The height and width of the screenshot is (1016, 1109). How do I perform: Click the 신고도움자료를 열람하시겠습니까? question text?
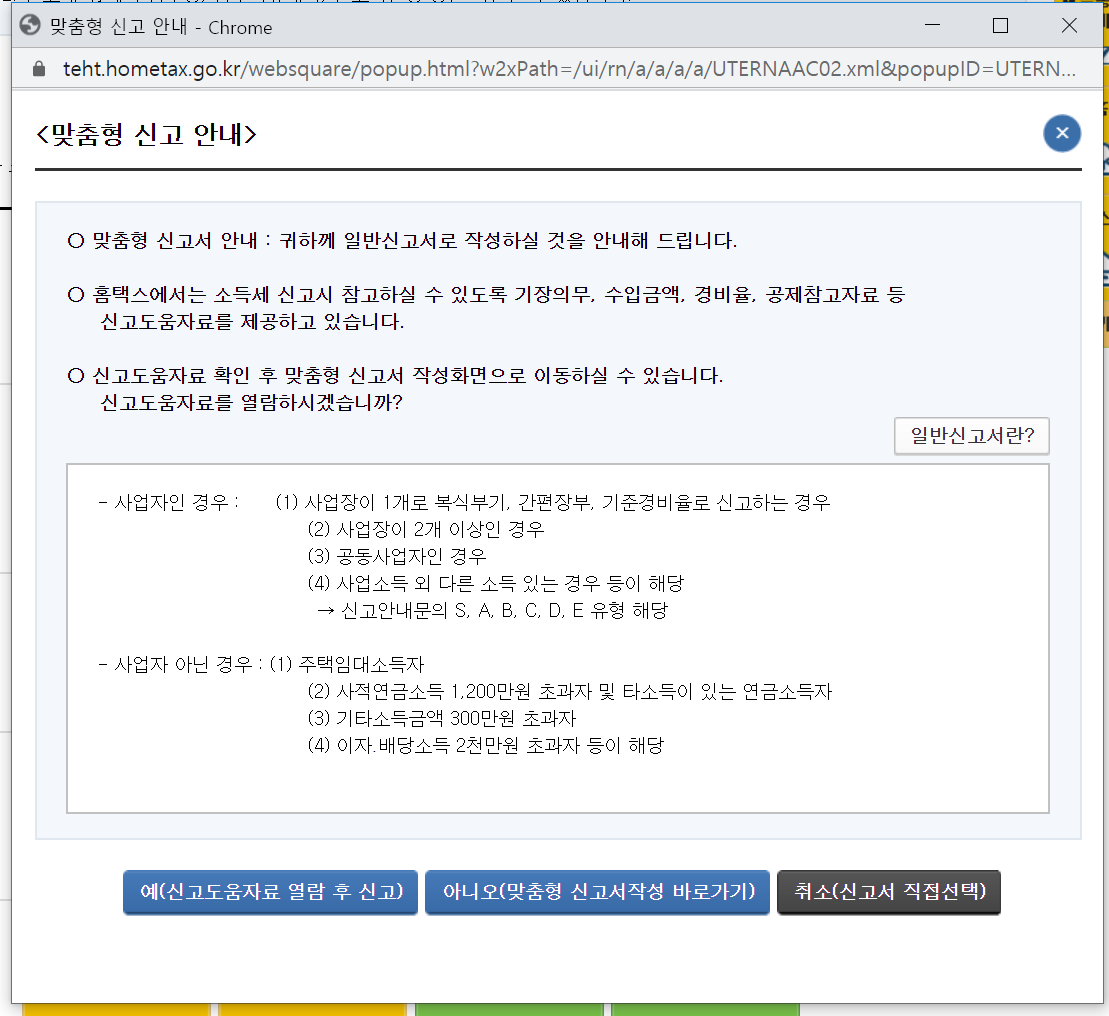[x=252, y=403]
